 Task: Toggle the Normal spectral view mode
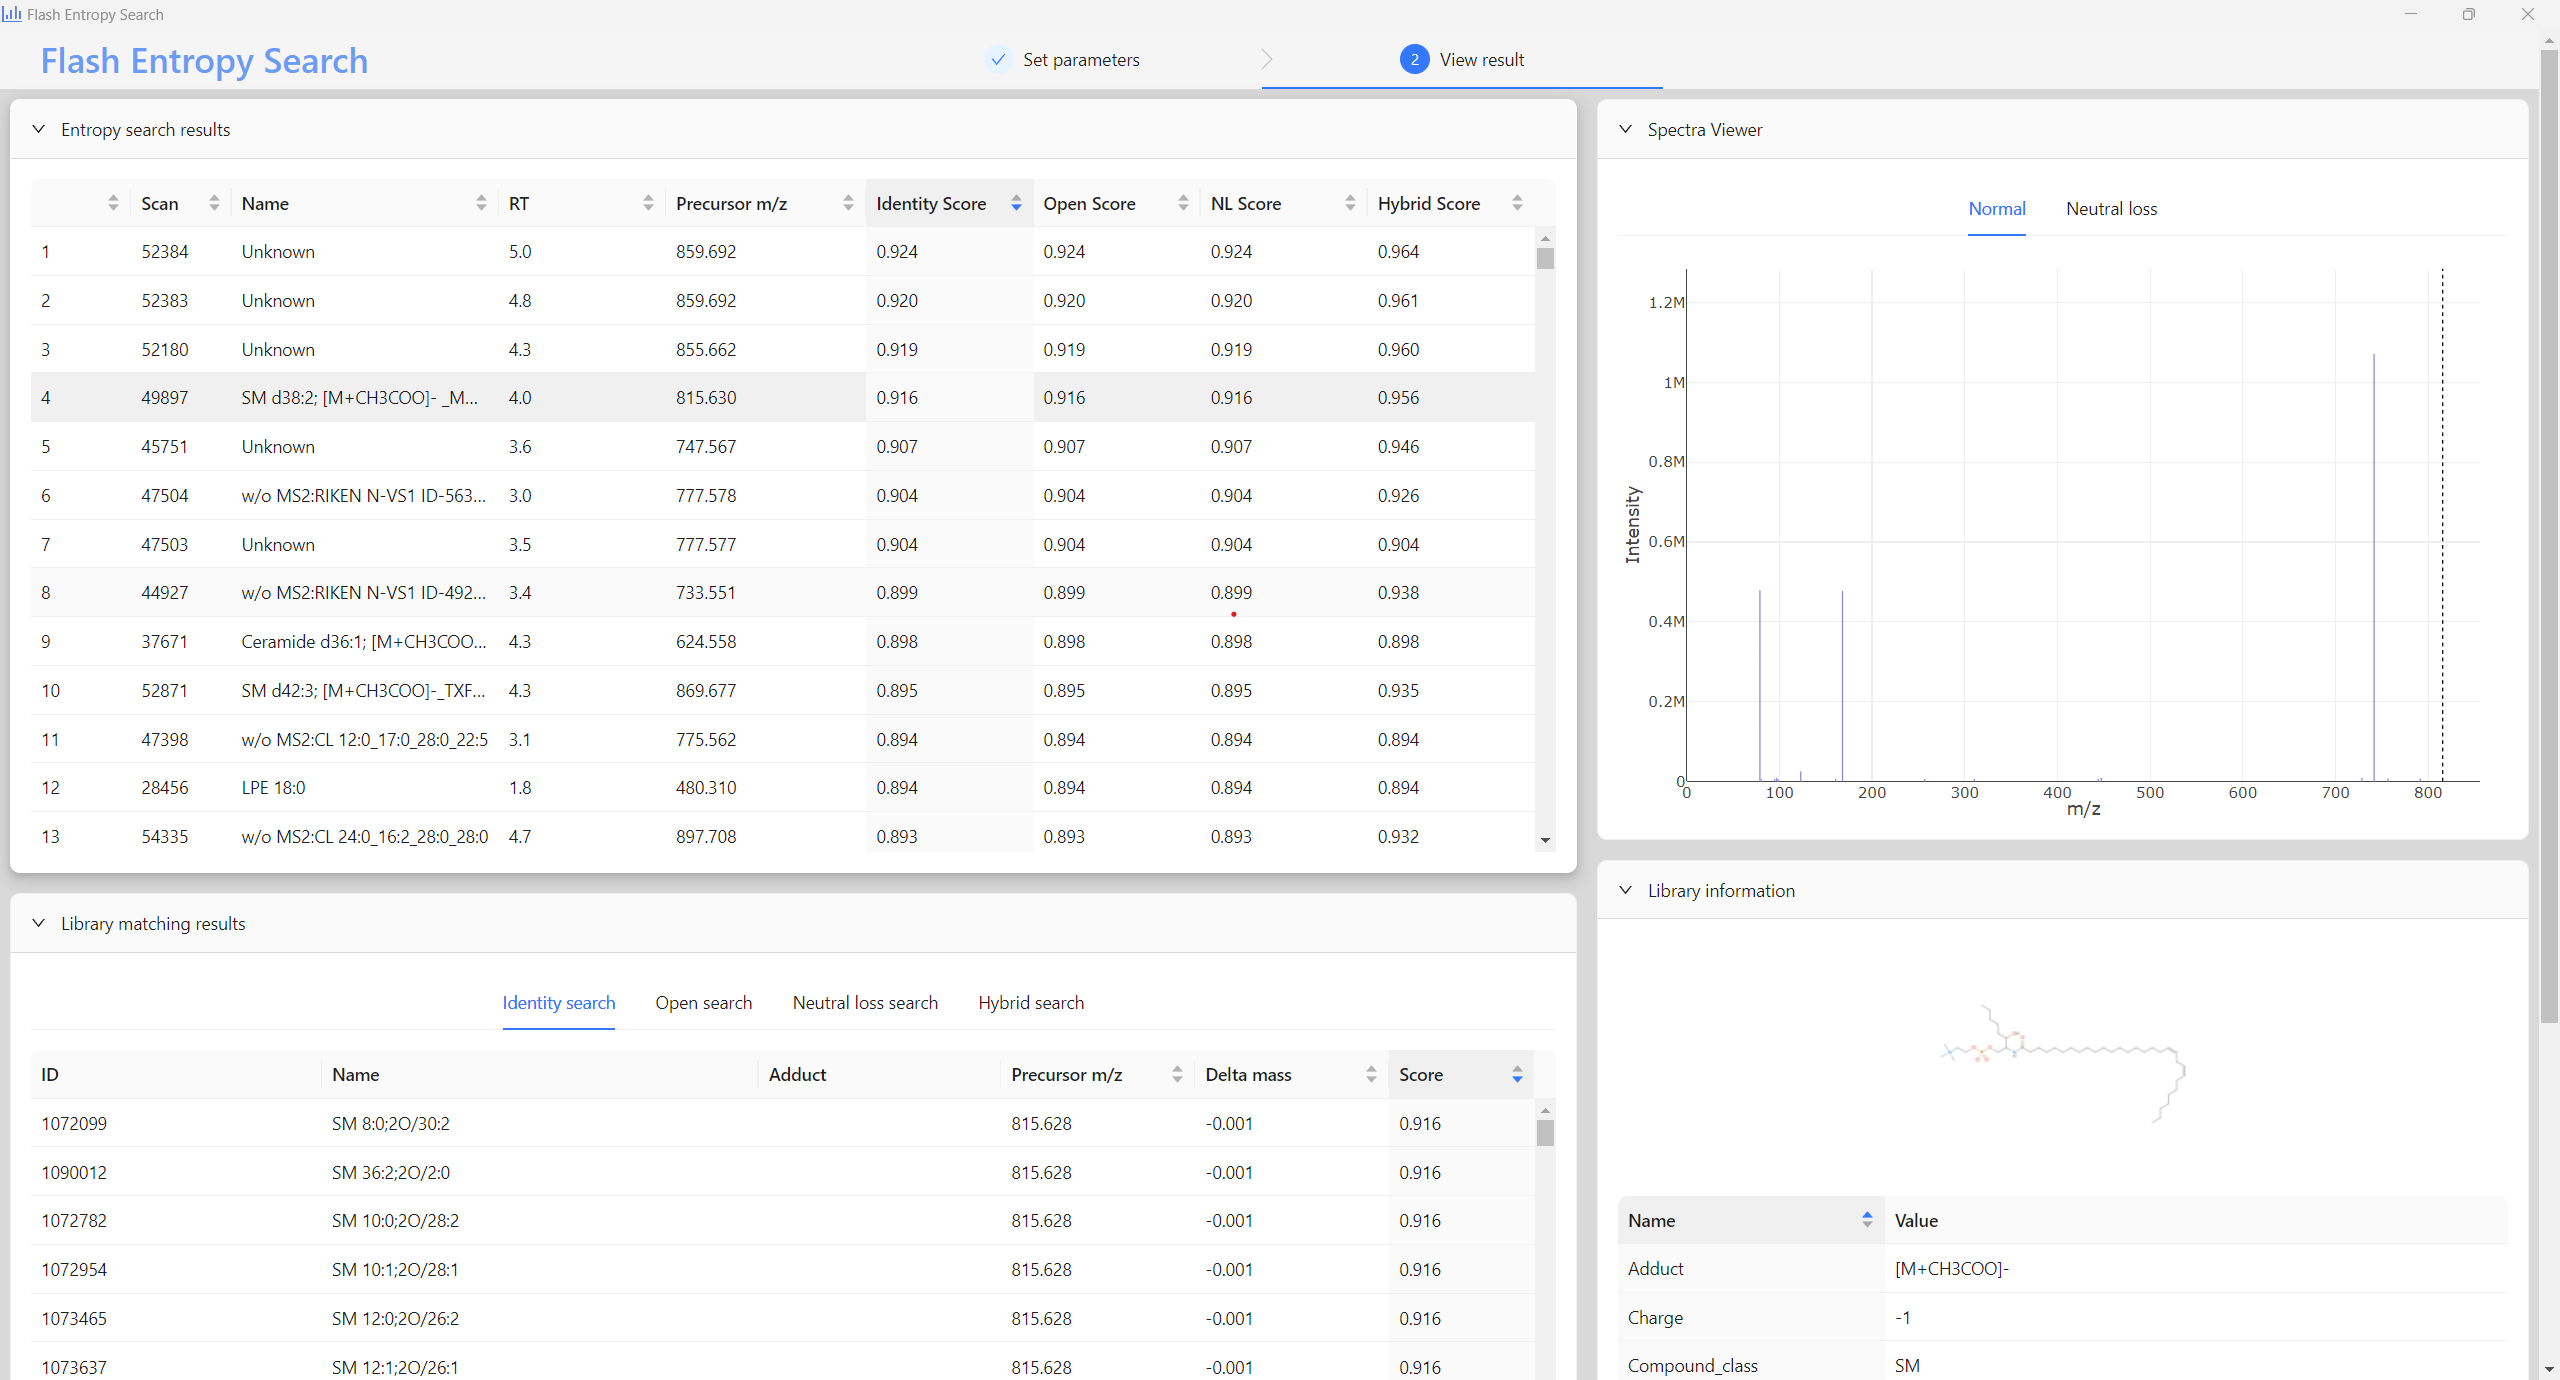[x=1996, y=207]
